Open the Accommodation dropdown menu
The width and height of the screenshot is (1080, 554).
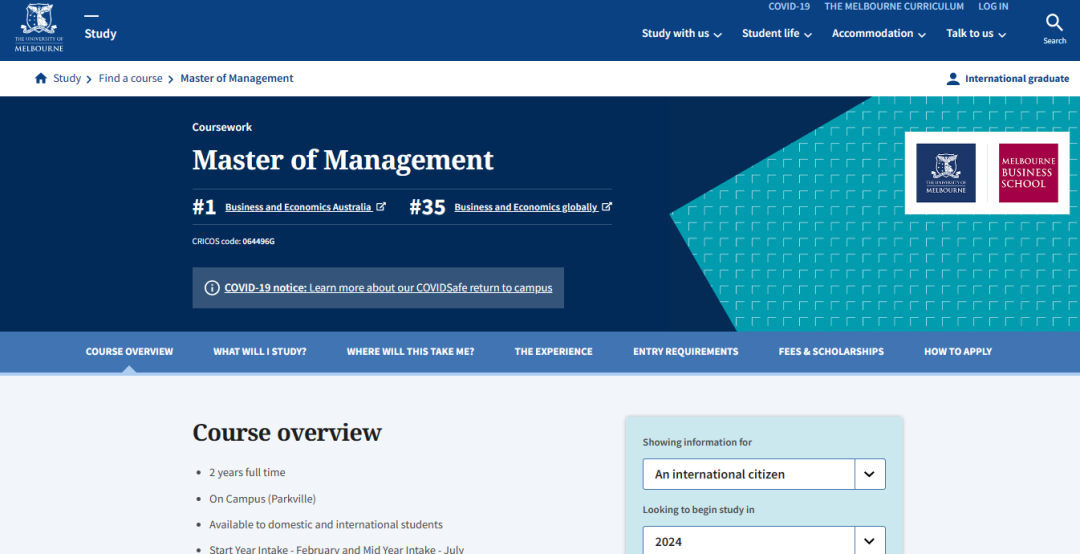(879, 34)
